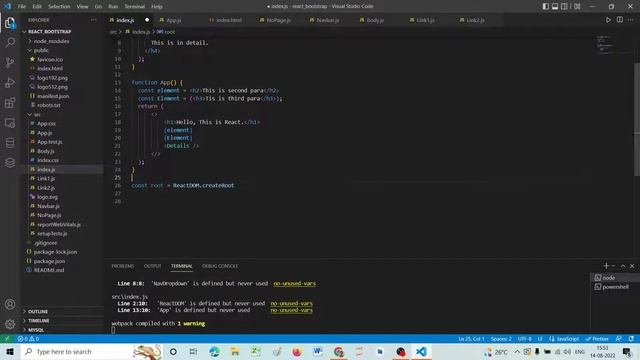This screenshot has height=360, width=640.
Task: Open the Link2.js editor tab
Action: (x=475, y=20)
